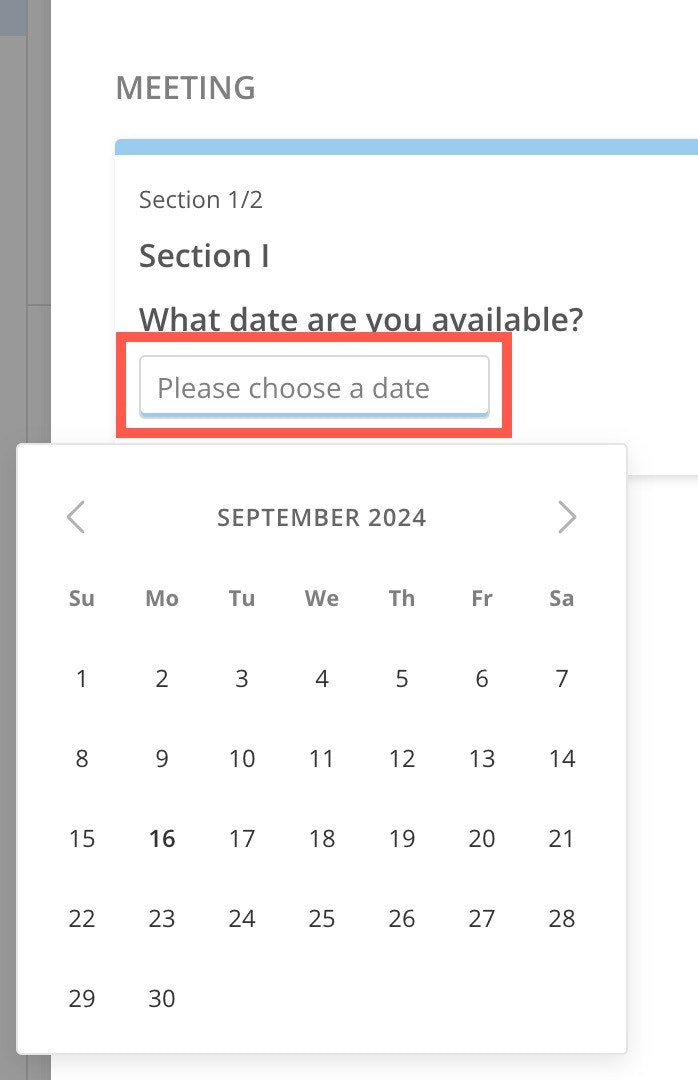Select September 30, the last day

(161, 998)
